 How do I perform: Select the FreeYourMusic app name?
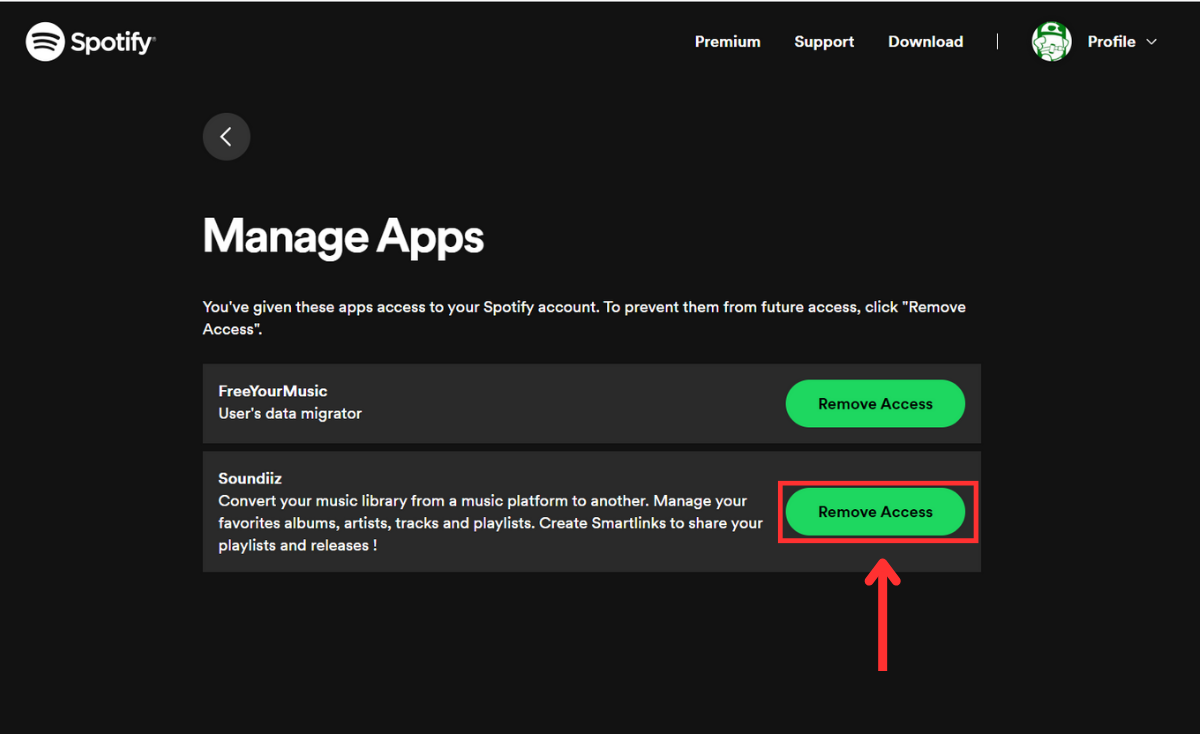[x=273, y=391]
